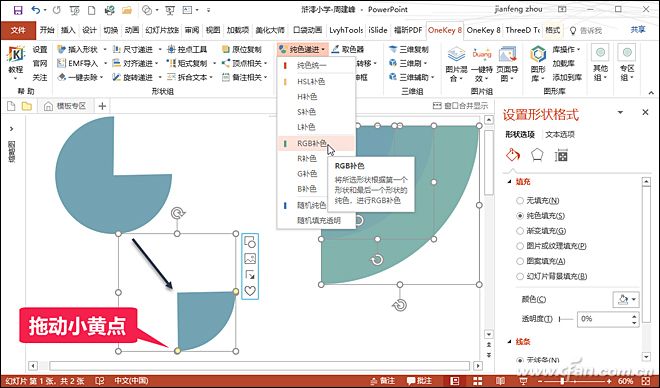660x388 pixels.
Task: Select the 无填充(N) radio button
Action: pos(520,201)
